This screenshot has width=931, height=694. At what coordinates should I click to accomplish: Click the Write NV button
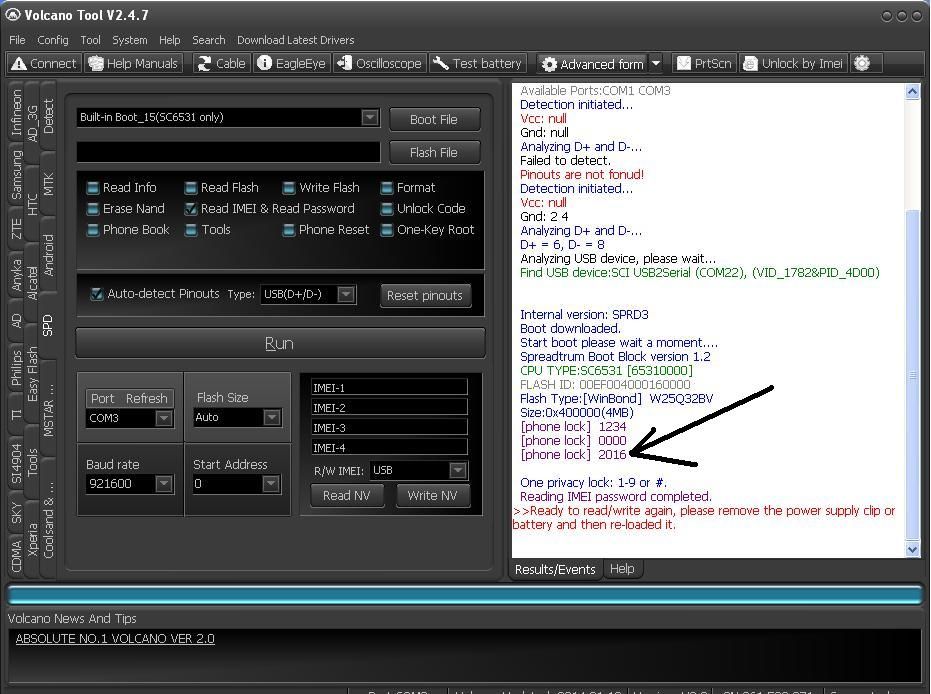point(432,495)
